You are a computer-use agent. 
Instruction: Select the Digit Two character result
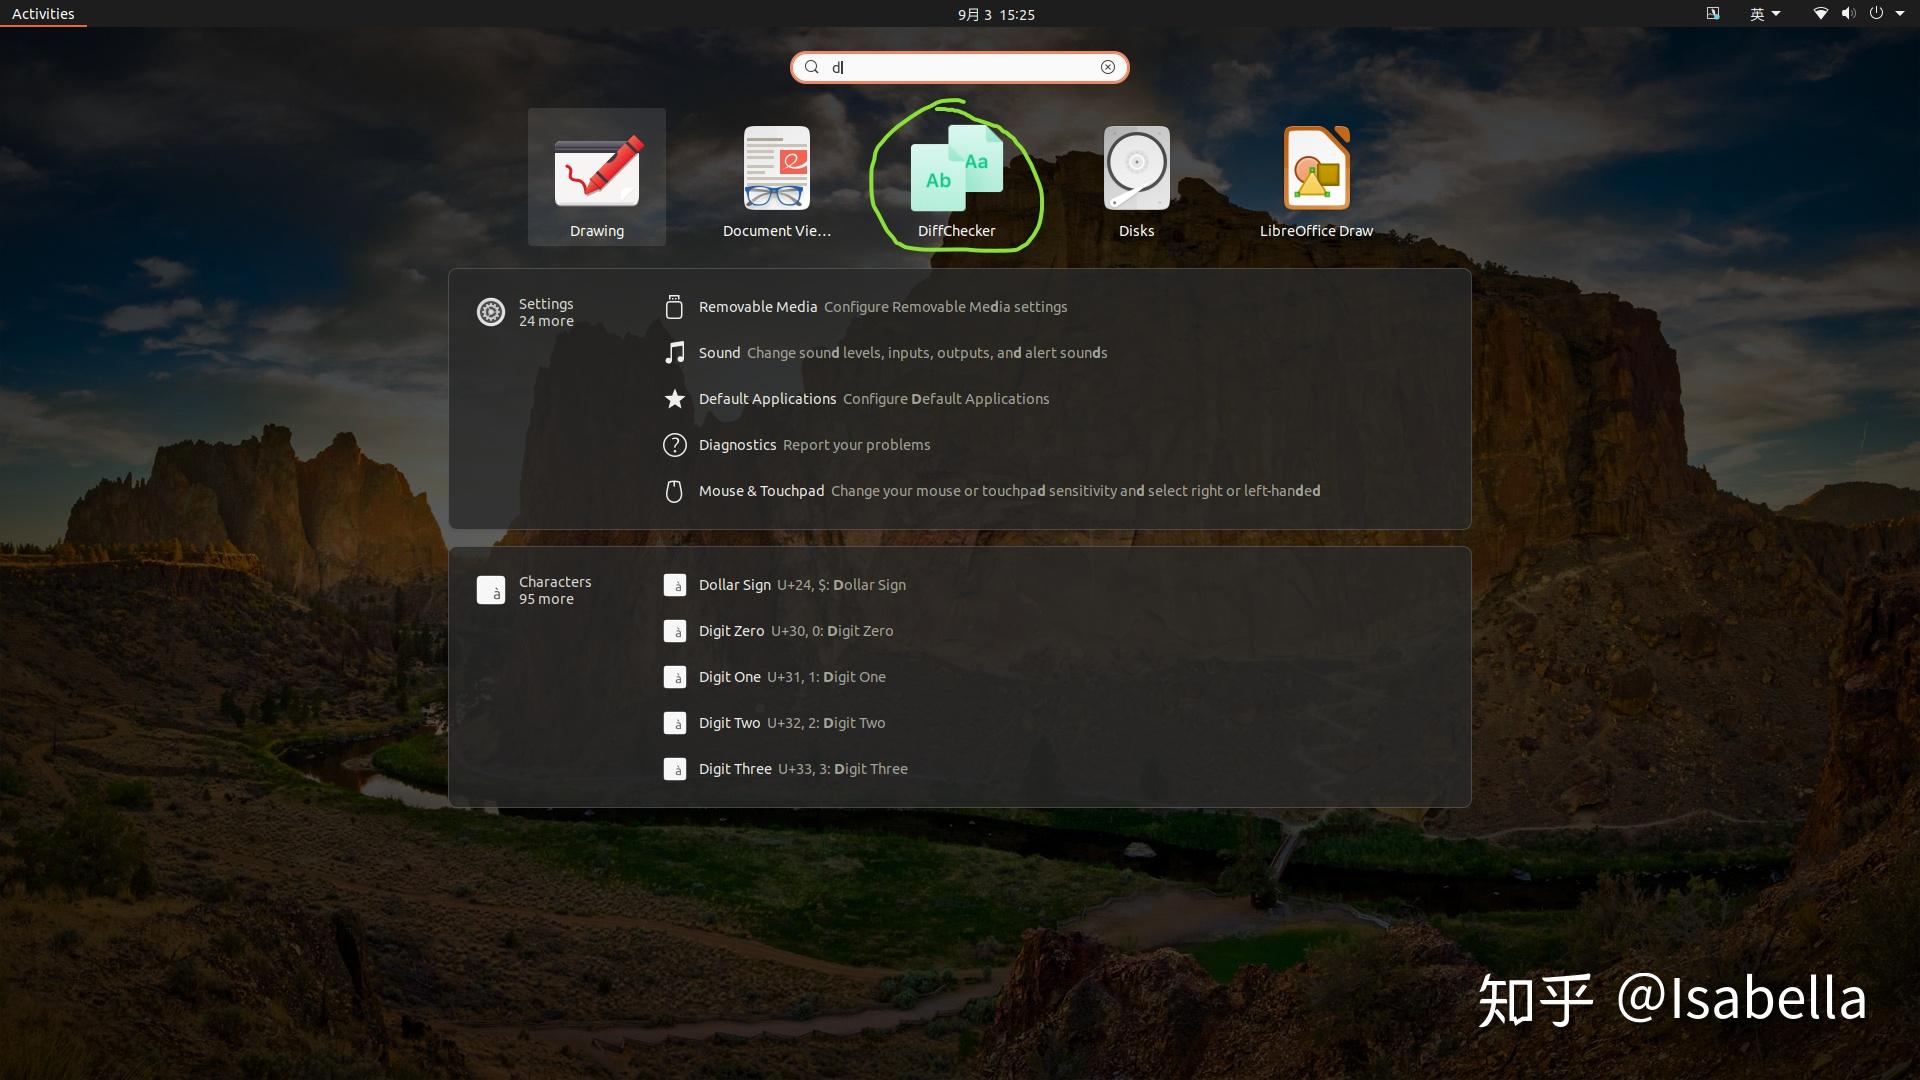tap(1060, 723)
